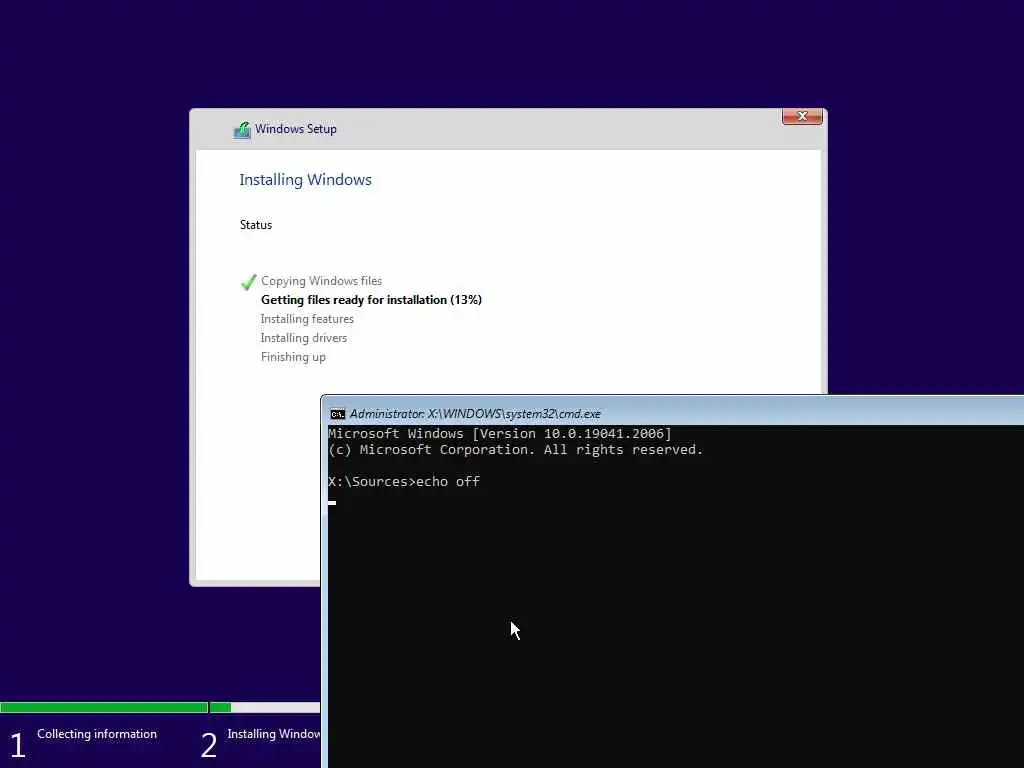This screenshot has width=1024, height=768.
Task: Click the 'Installing Windows' stage label at bottom
Action: pyautogui.click(x=274, y=734)
